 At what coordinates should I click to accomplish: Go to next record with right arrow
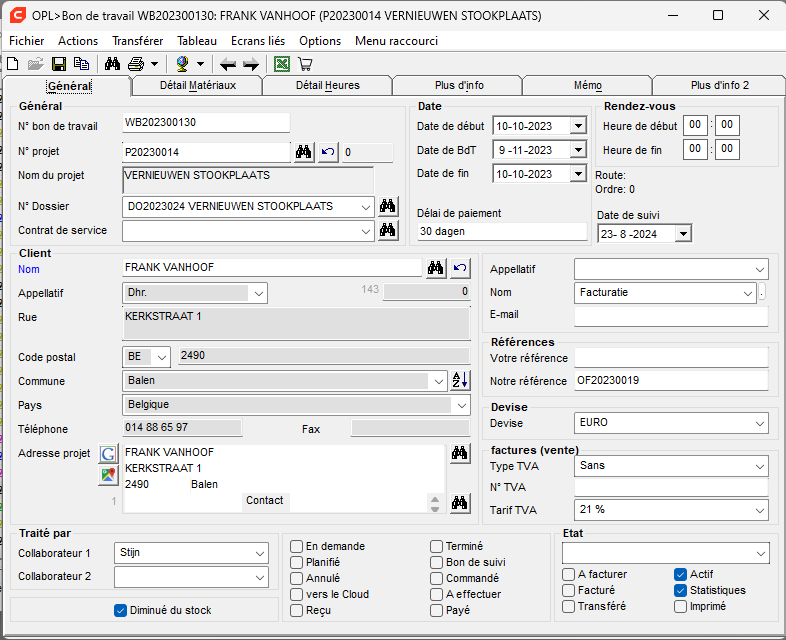(251, 64)
